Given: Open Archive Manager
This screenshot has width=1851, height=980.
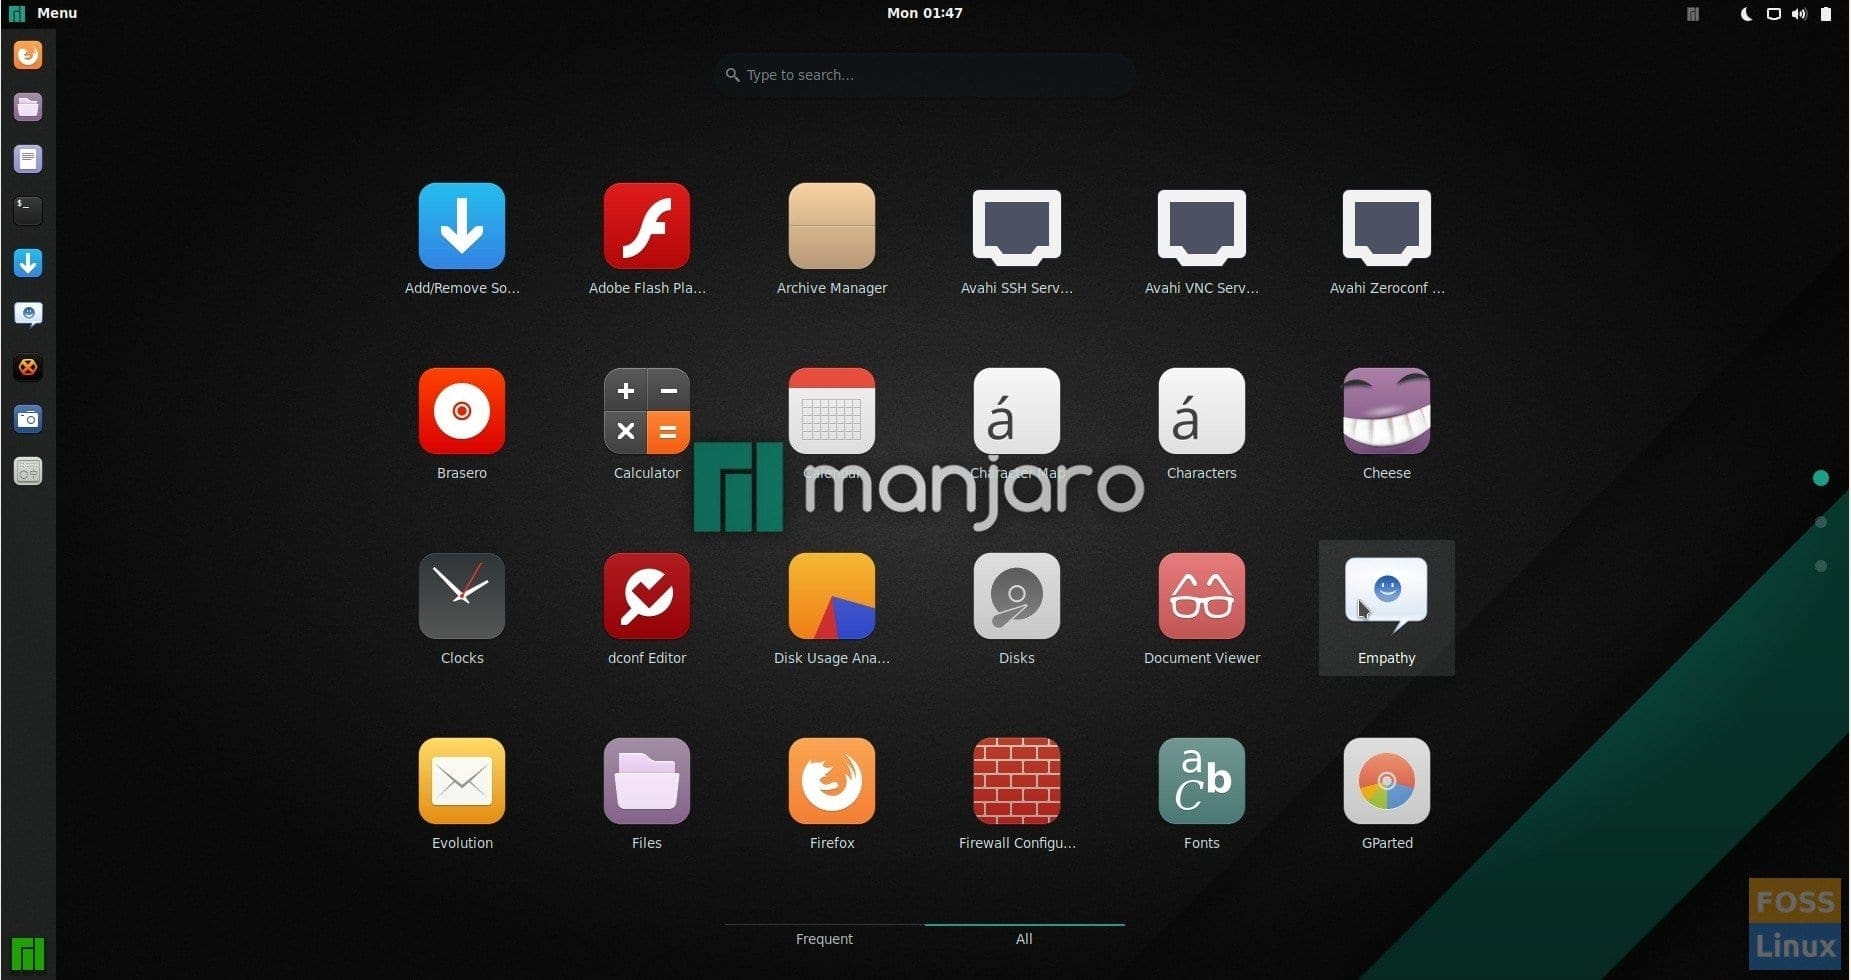Looking at the screenshot, I should click(831, 226).
